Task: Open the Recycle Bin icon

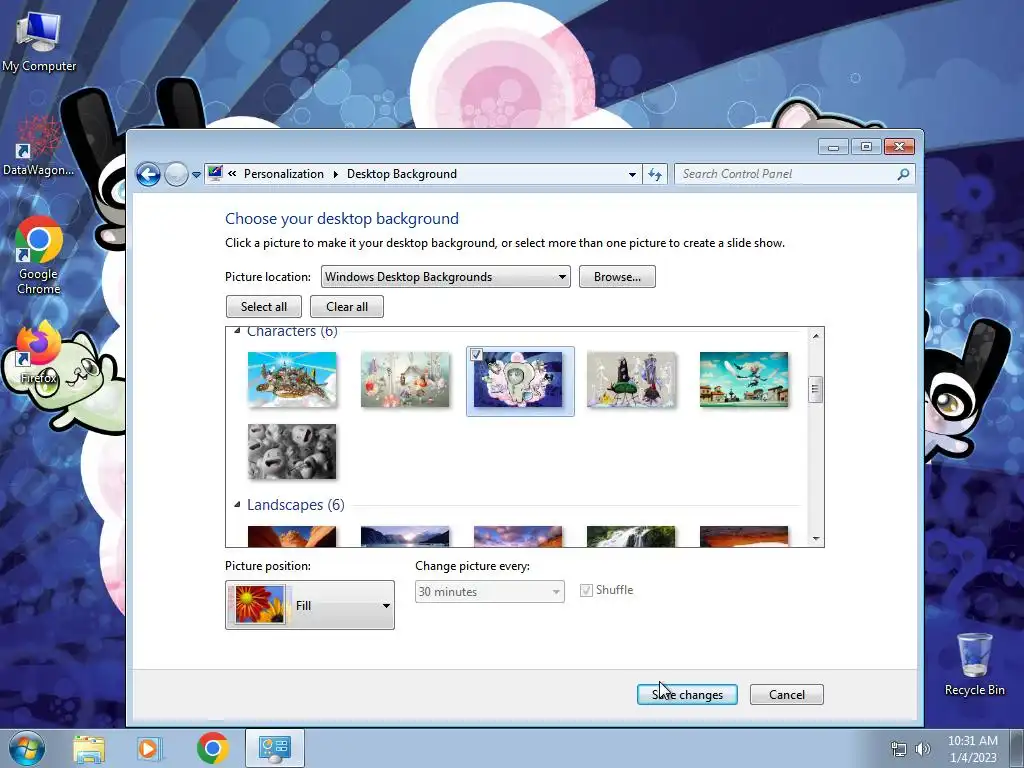Action: tap(974, 664)
